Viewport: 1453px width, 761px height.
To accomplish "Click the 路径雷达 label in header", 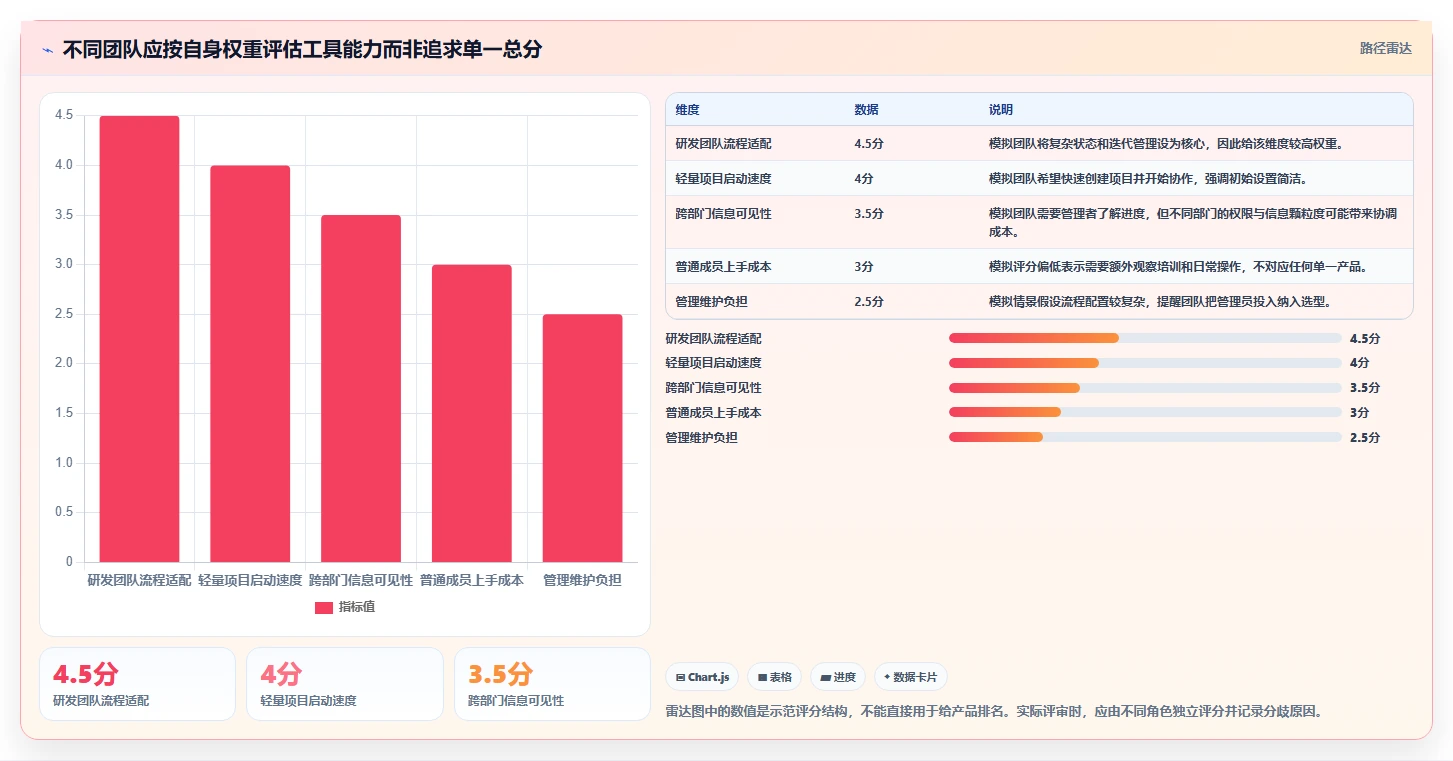I will (x=1385, y=48).
